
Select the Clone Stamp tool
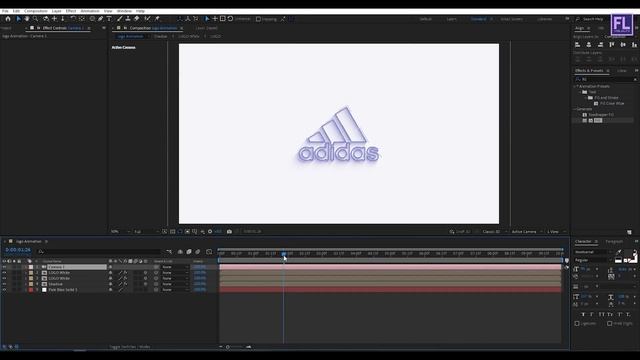(128, 19)
